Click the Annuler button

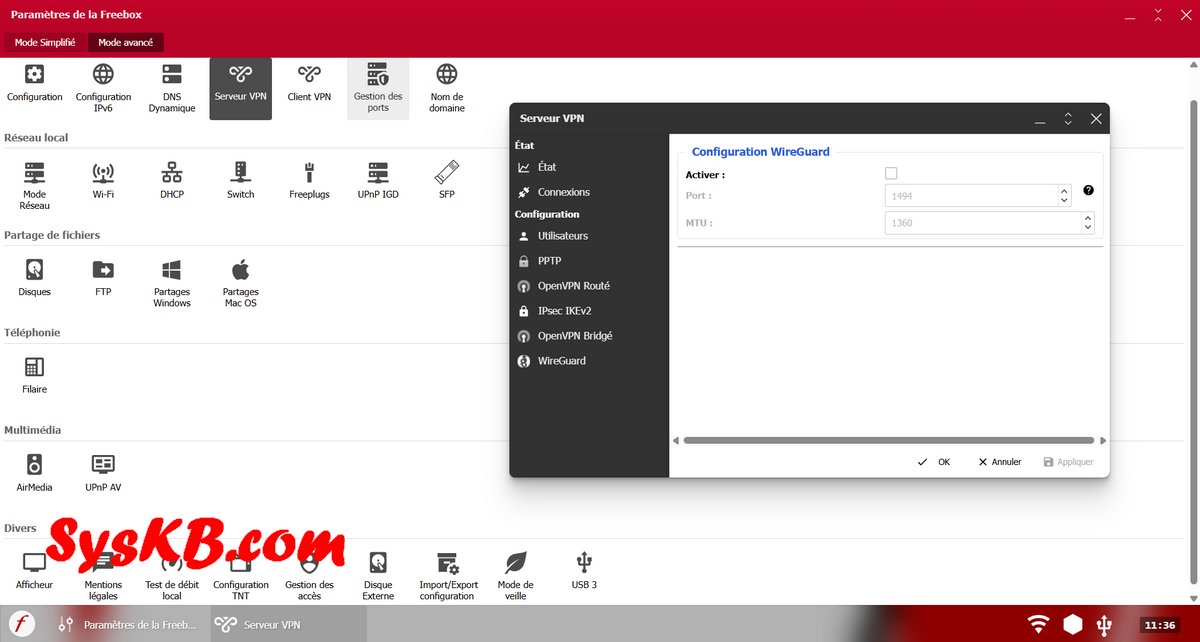coord(1000,462)
